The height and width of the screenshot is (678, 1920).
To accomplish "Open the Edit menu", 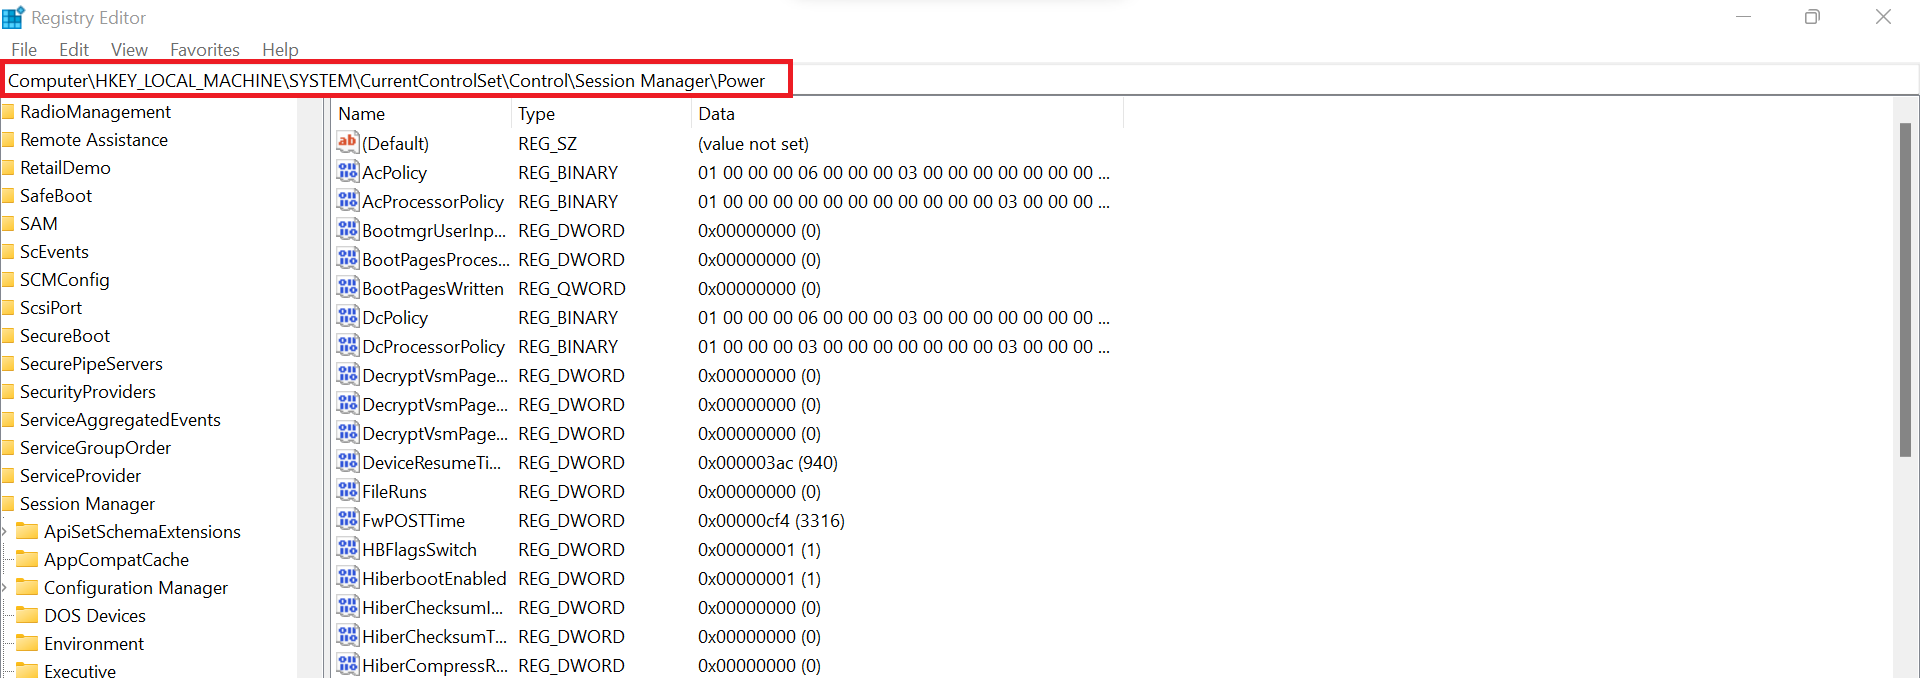I will (74, 49).
